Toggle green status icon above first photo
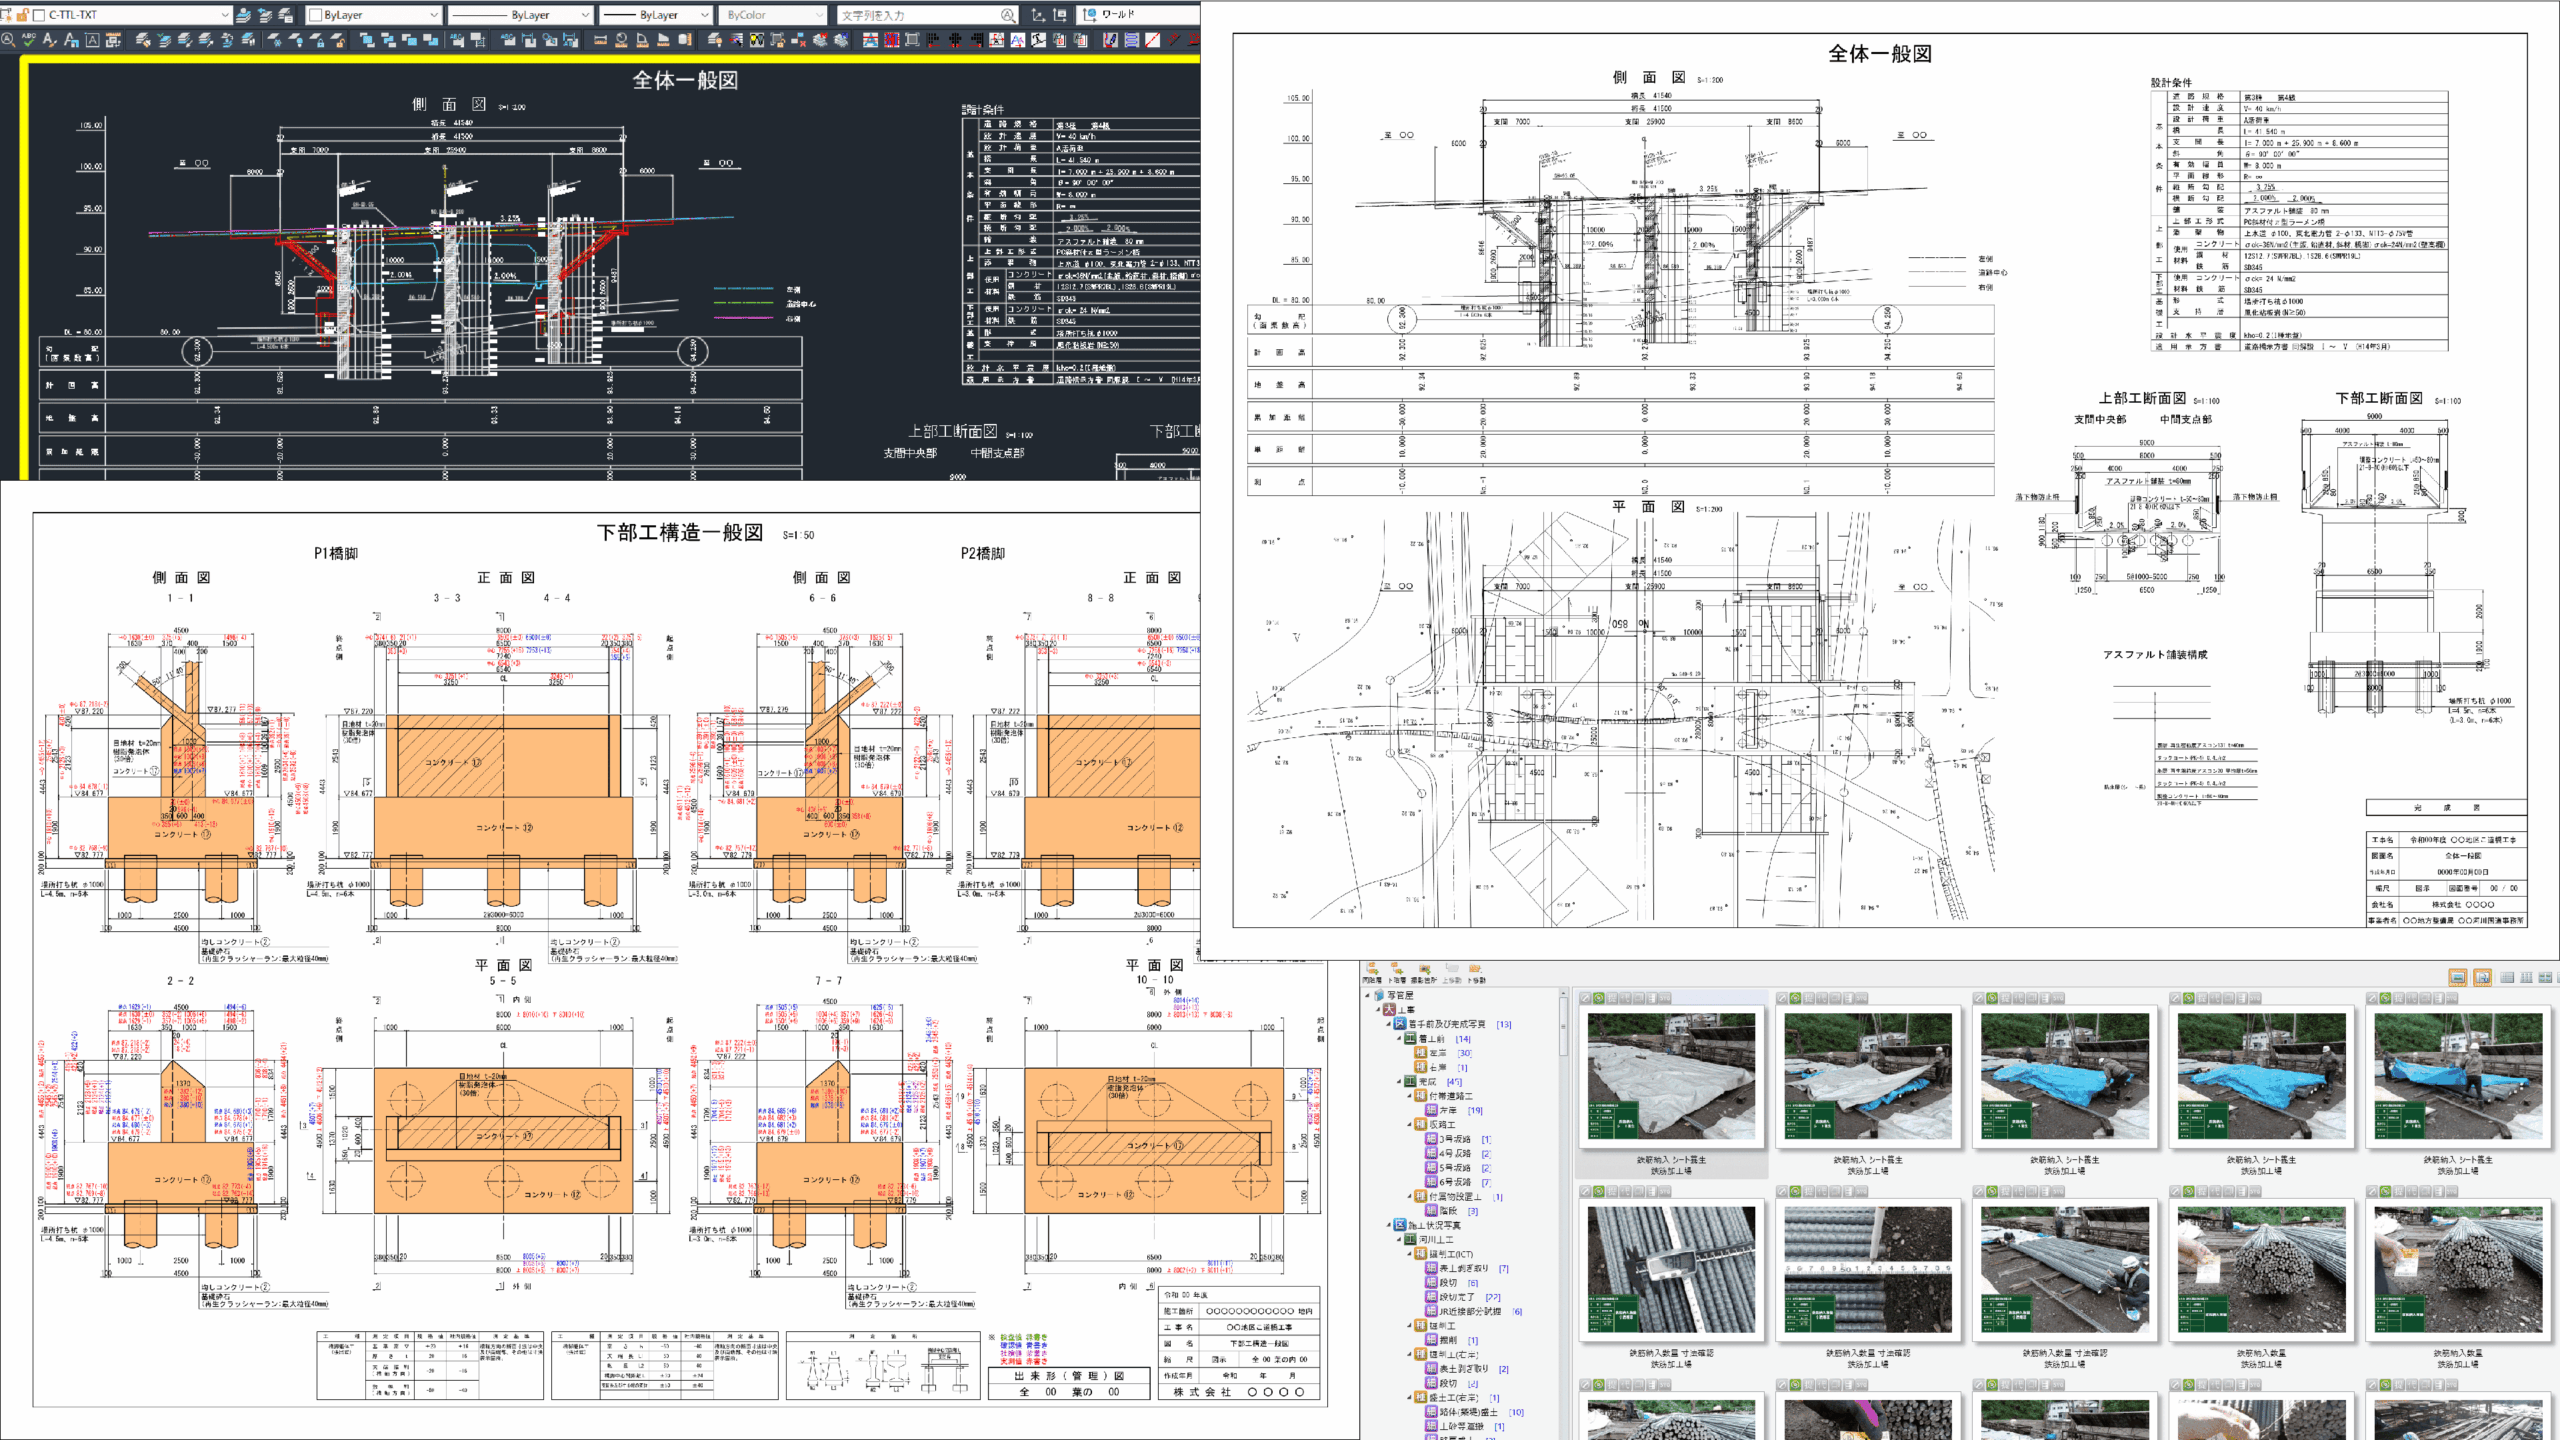2560x1440 pixels. (x=1598, y=998)
